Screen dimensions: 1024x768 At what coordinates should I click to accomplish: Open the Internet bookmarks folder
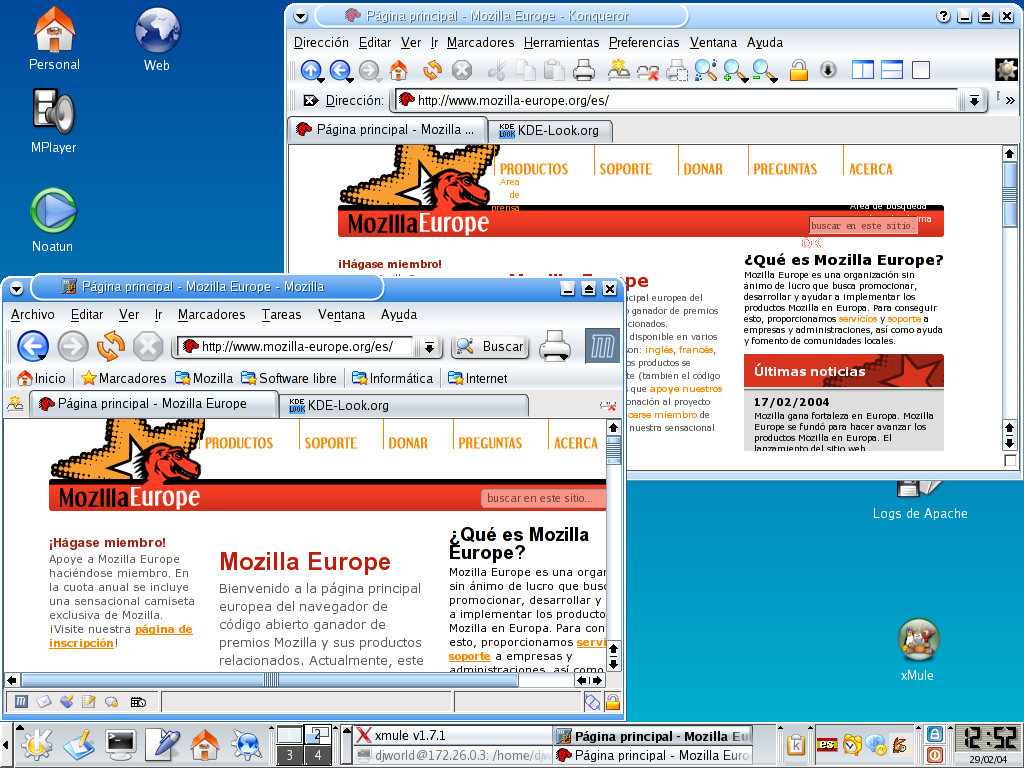pyautogui.click(x=477, y=378)
